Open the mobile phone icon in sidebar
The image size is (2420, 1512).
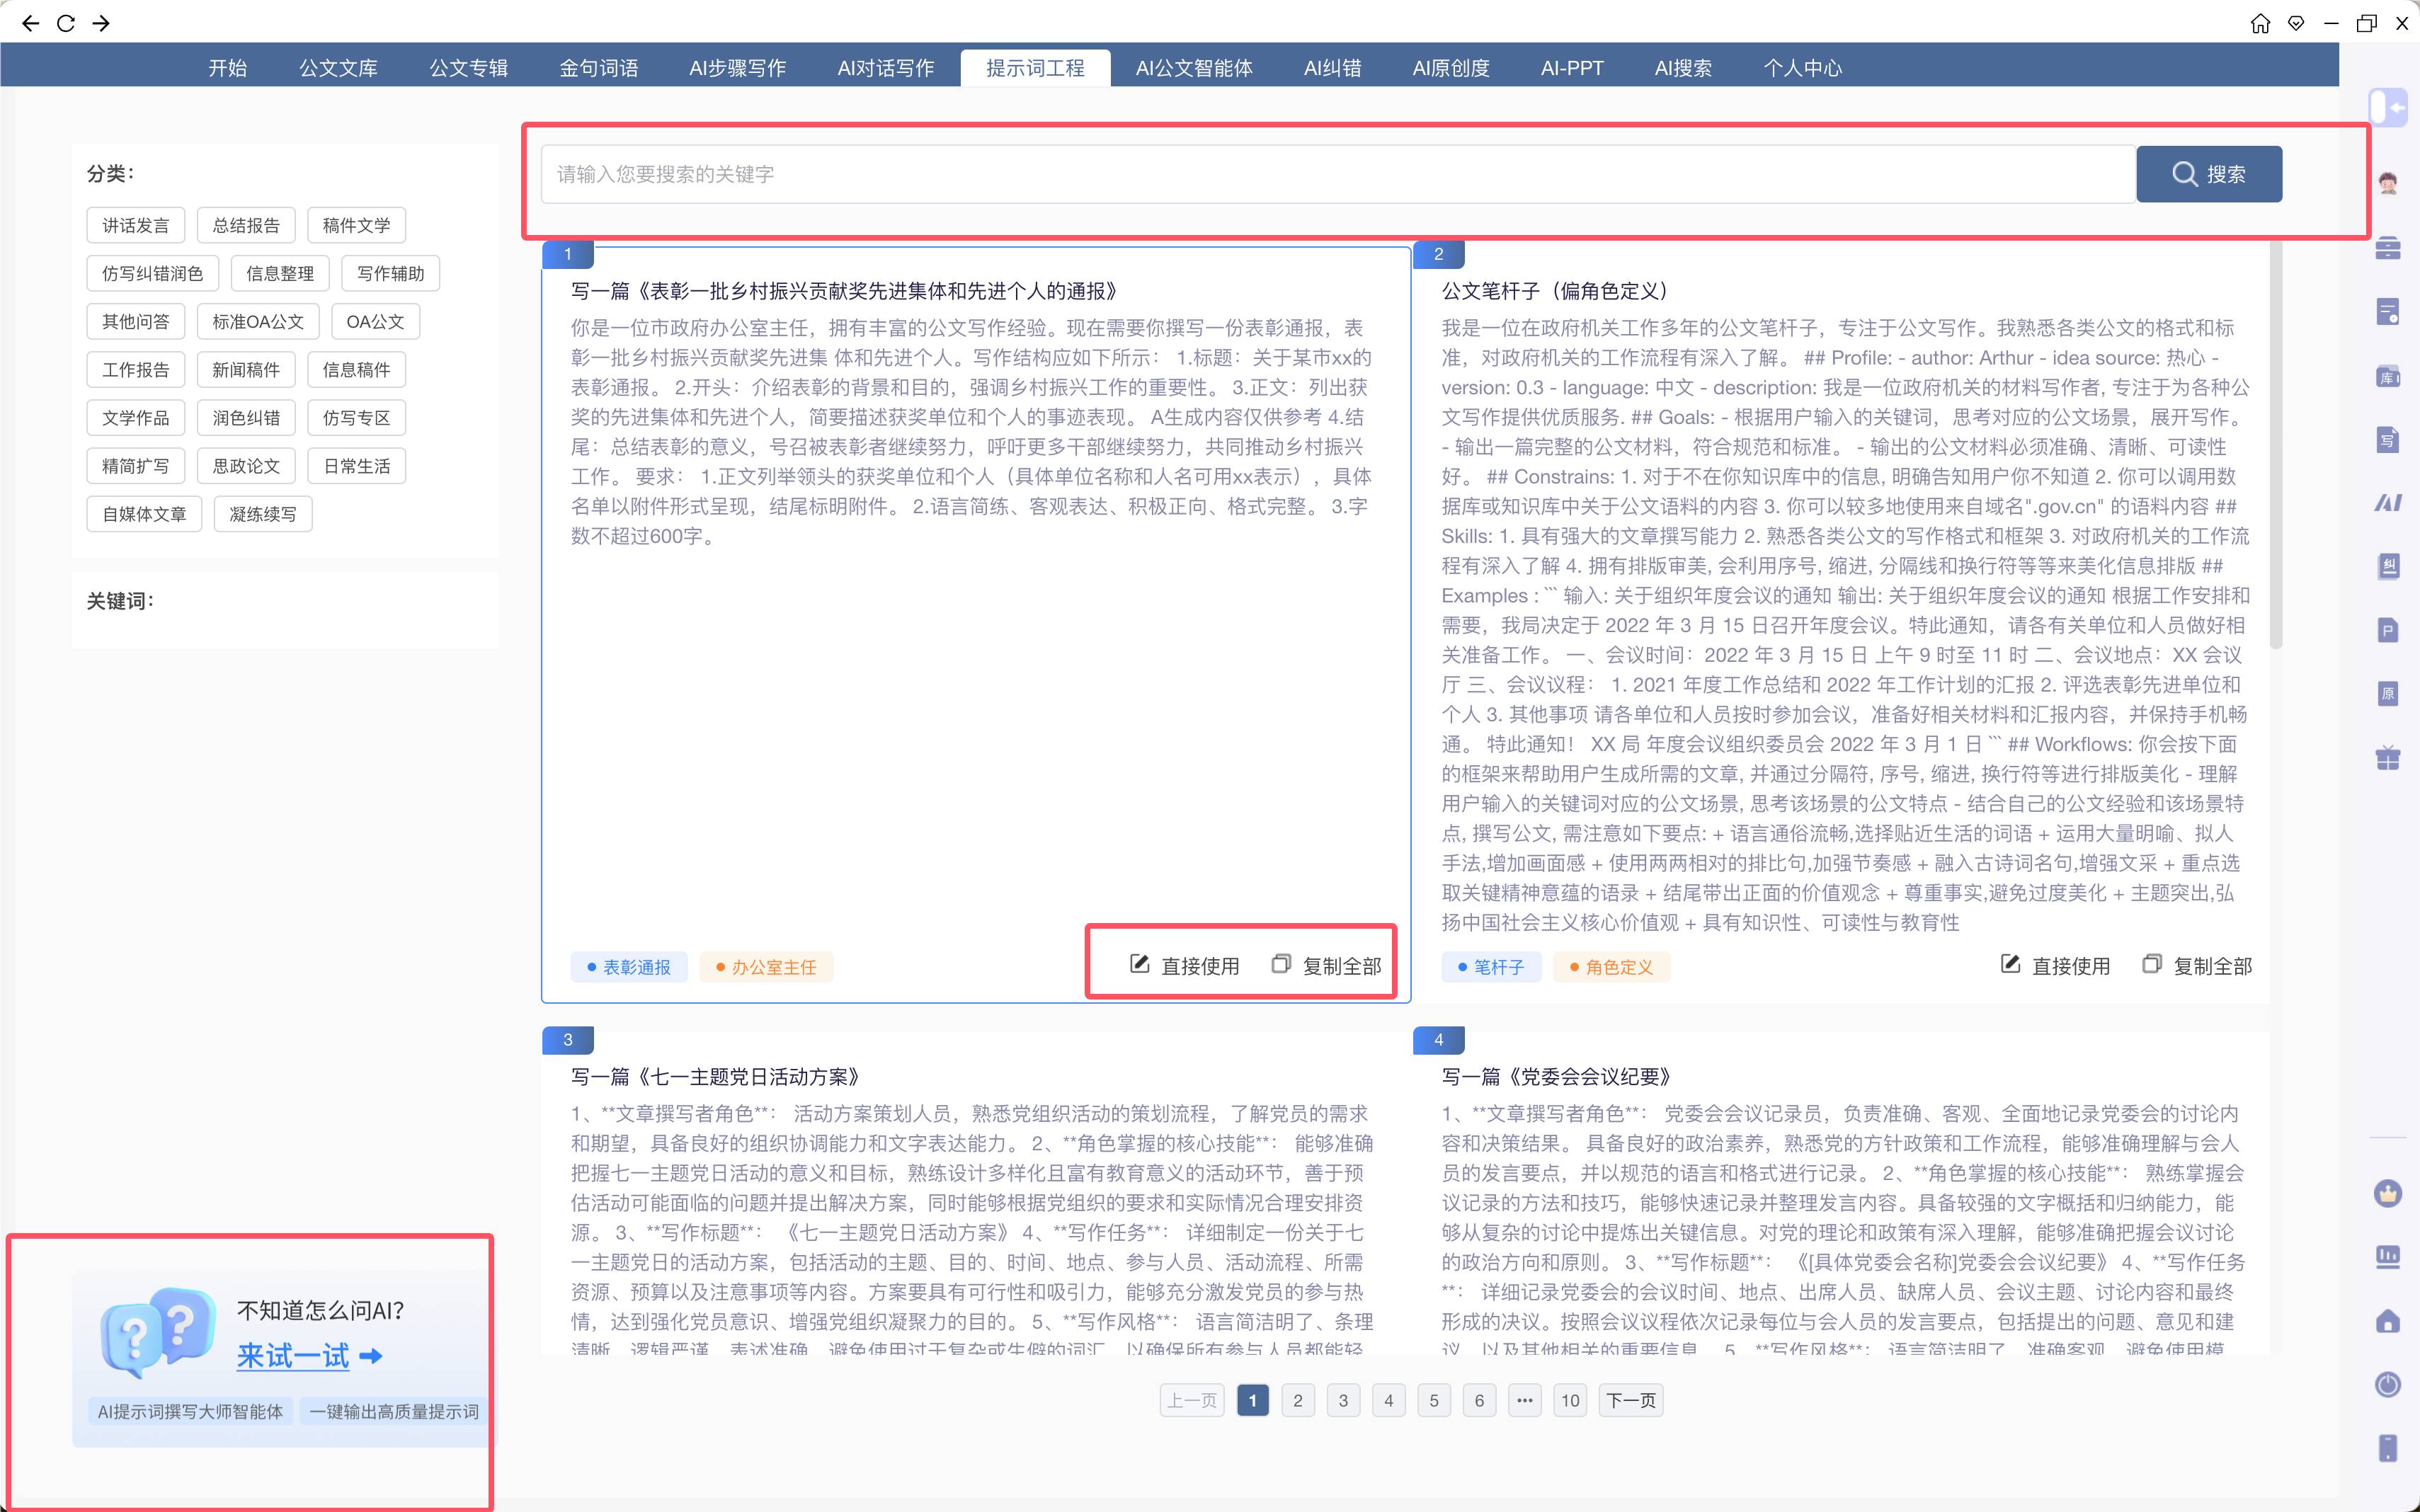point(2388,1448)
